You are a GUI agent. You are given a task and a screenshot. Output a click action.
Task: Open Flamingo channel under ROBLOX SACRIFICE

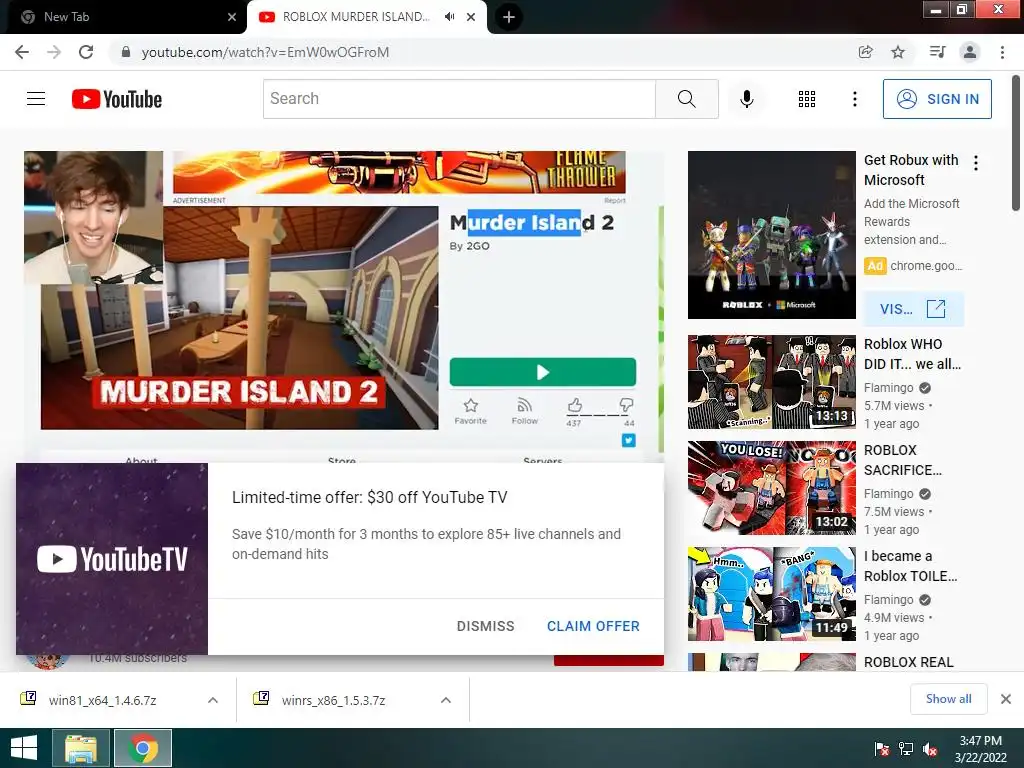pyautogui.click(x=889, y=494)
